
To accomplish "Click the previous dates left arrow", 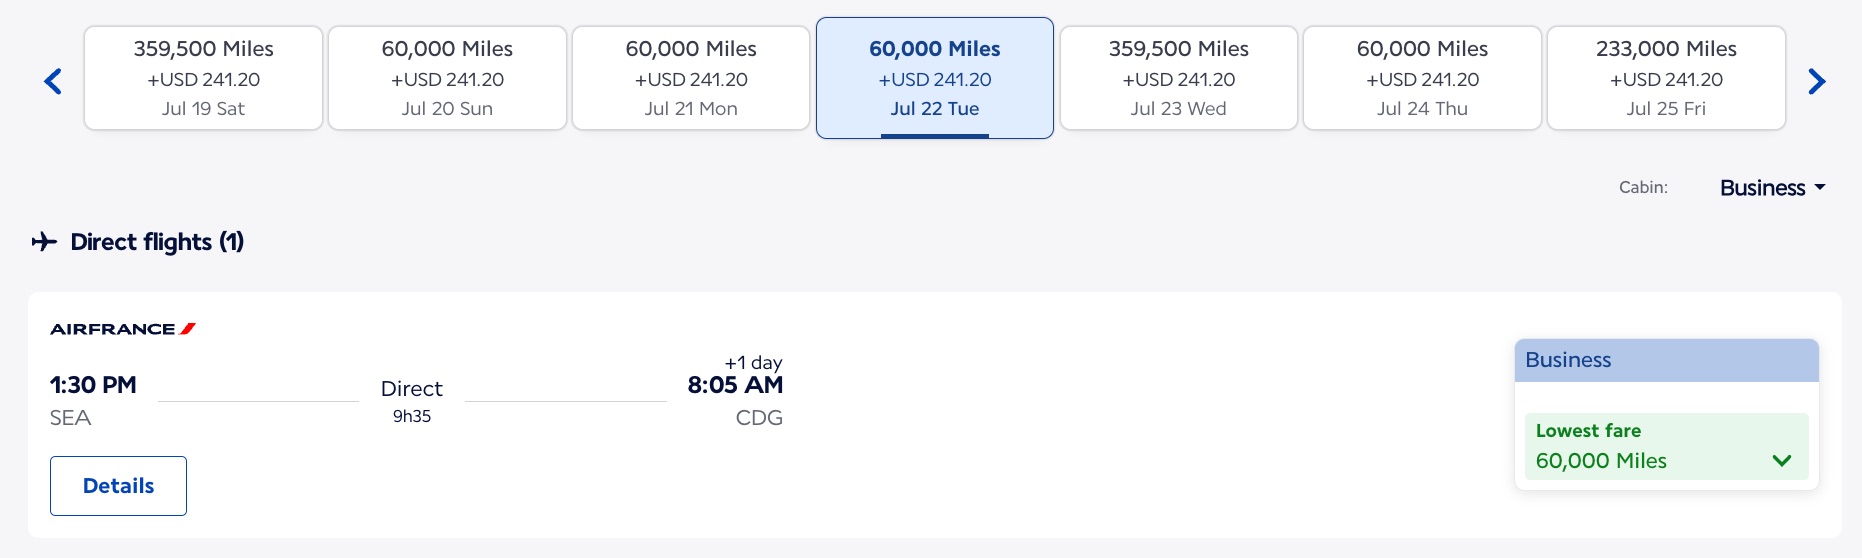I will 54,81.
